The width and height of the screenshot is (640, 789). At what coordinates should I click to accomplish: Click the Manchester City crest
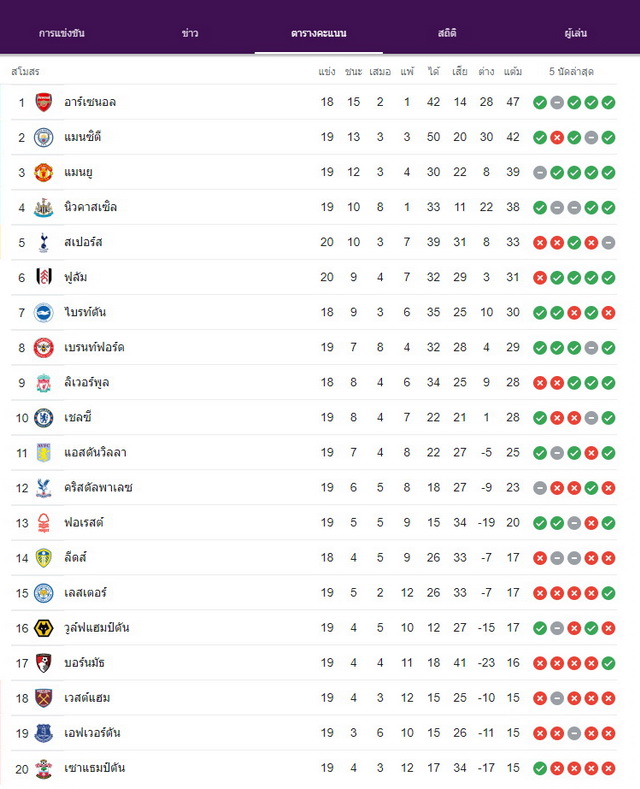tap(44, 137)
